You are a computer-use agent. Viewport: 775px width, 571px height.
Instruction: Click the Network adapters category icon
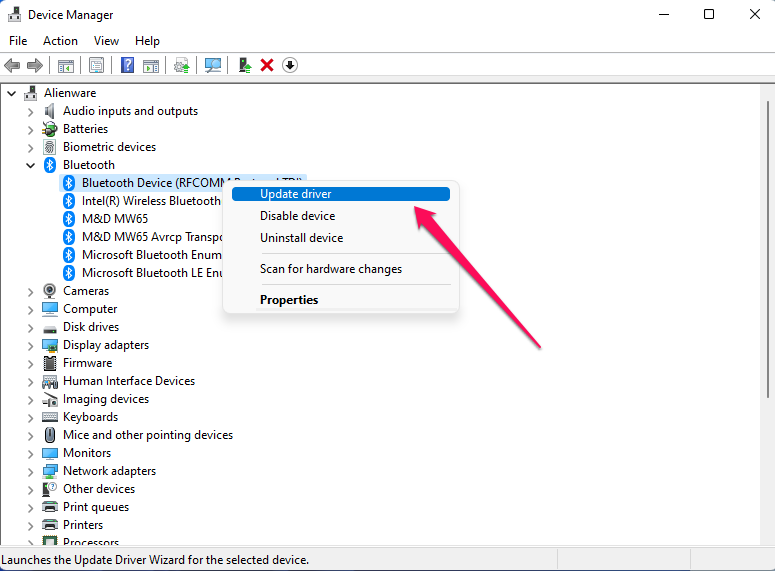[x=50, y=471]
